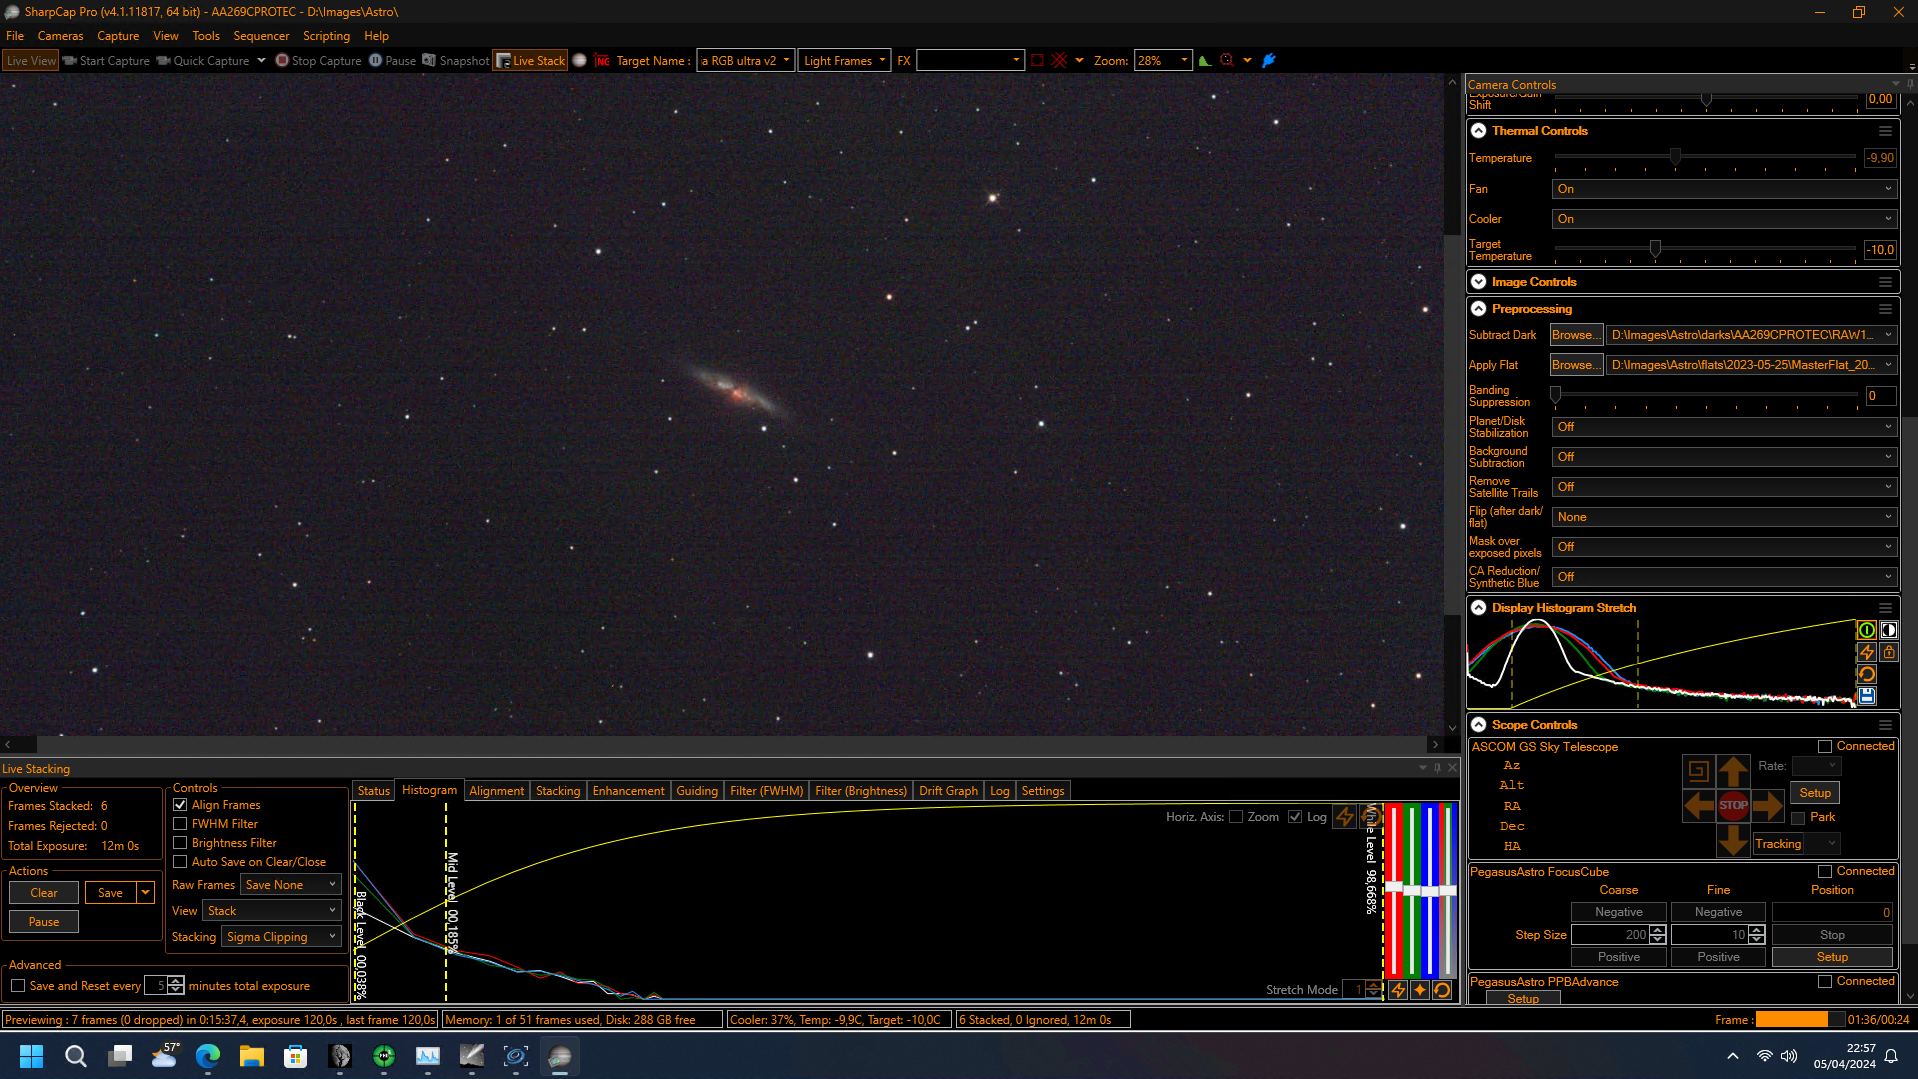The width and height of the screenshot is (1918, 1079).
Task: Click the red selection area square icon
Action: [x=1037, y=61]
